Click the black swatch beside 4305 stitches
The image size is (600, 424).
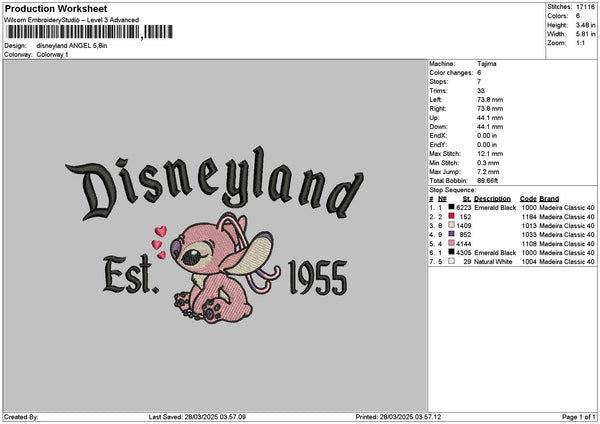(x=452, y=252)
